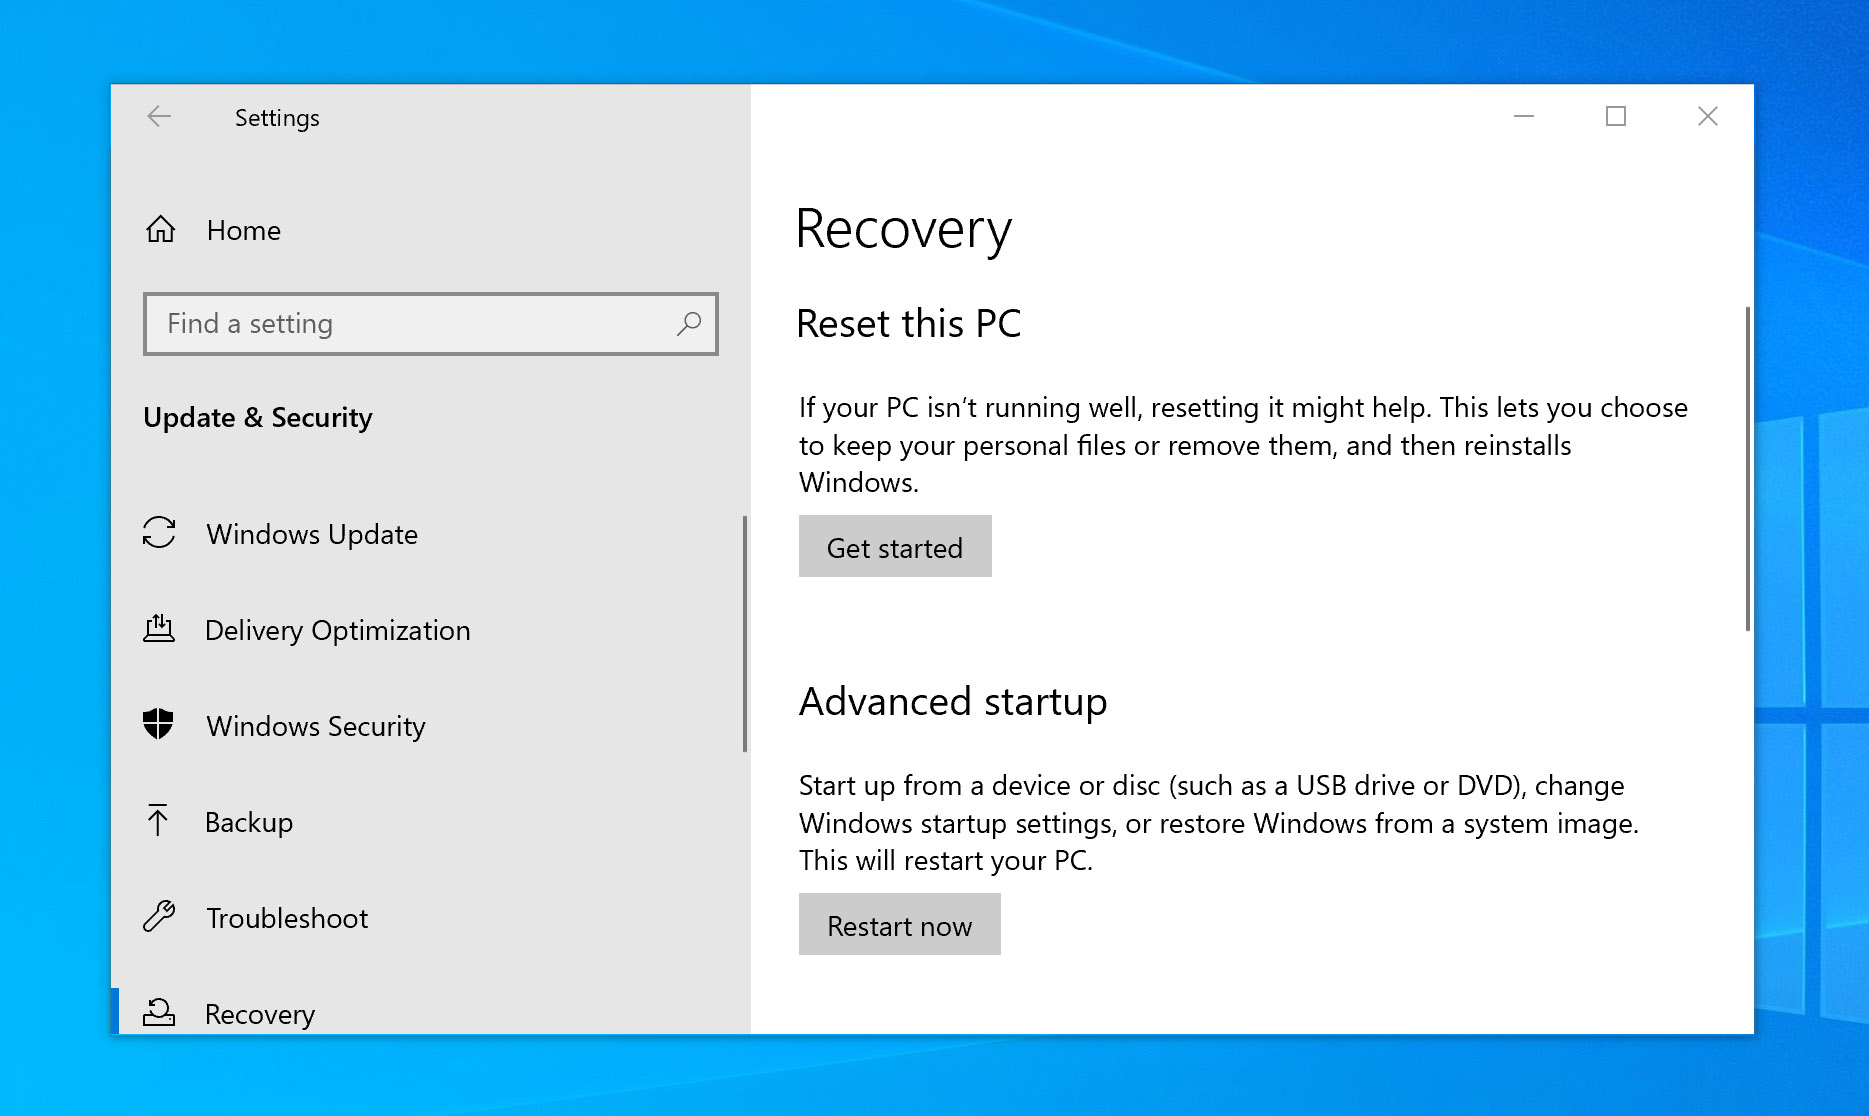The image size is (1869, 1116).
Task: Click the Recovery page scrollbar
Action: tap(1748, 469)
